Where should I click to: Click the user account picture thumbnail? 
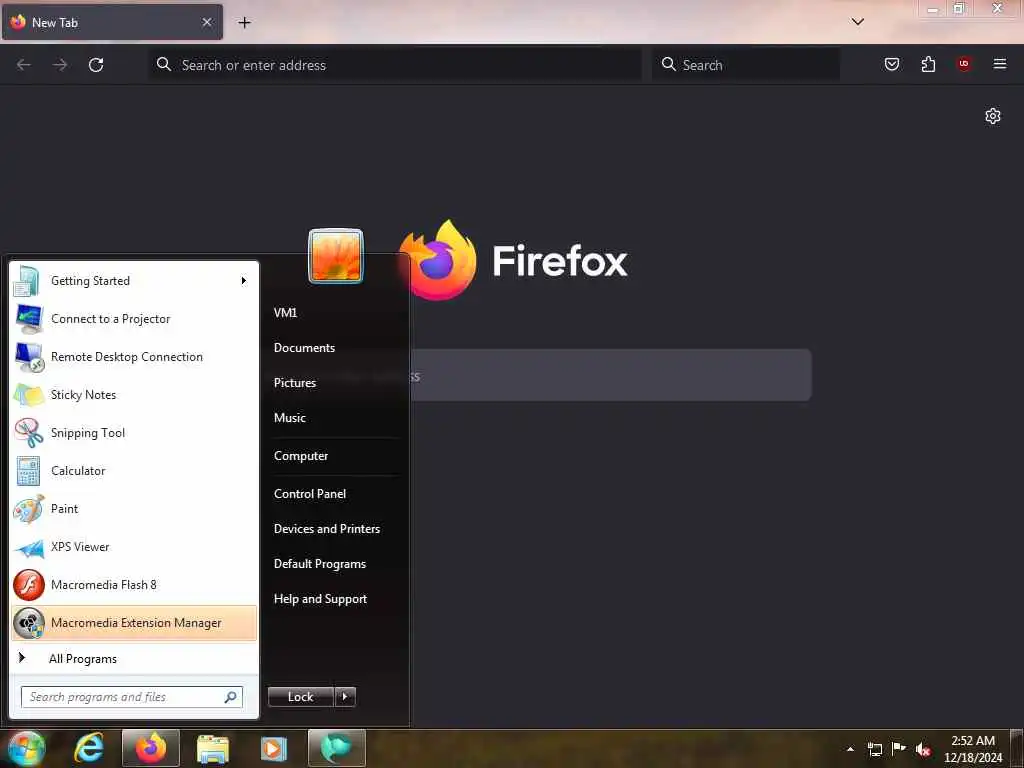point(336,256)
